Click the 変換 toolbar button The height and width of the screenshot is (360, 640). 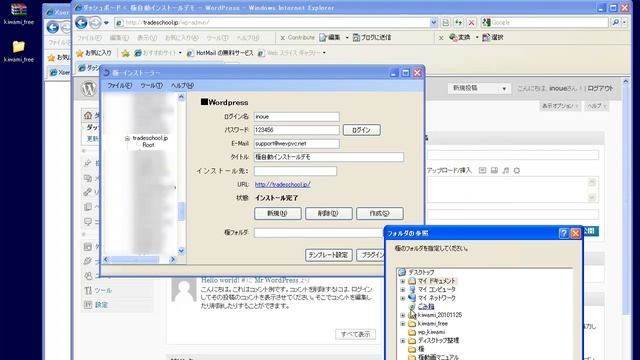[460, 38]
